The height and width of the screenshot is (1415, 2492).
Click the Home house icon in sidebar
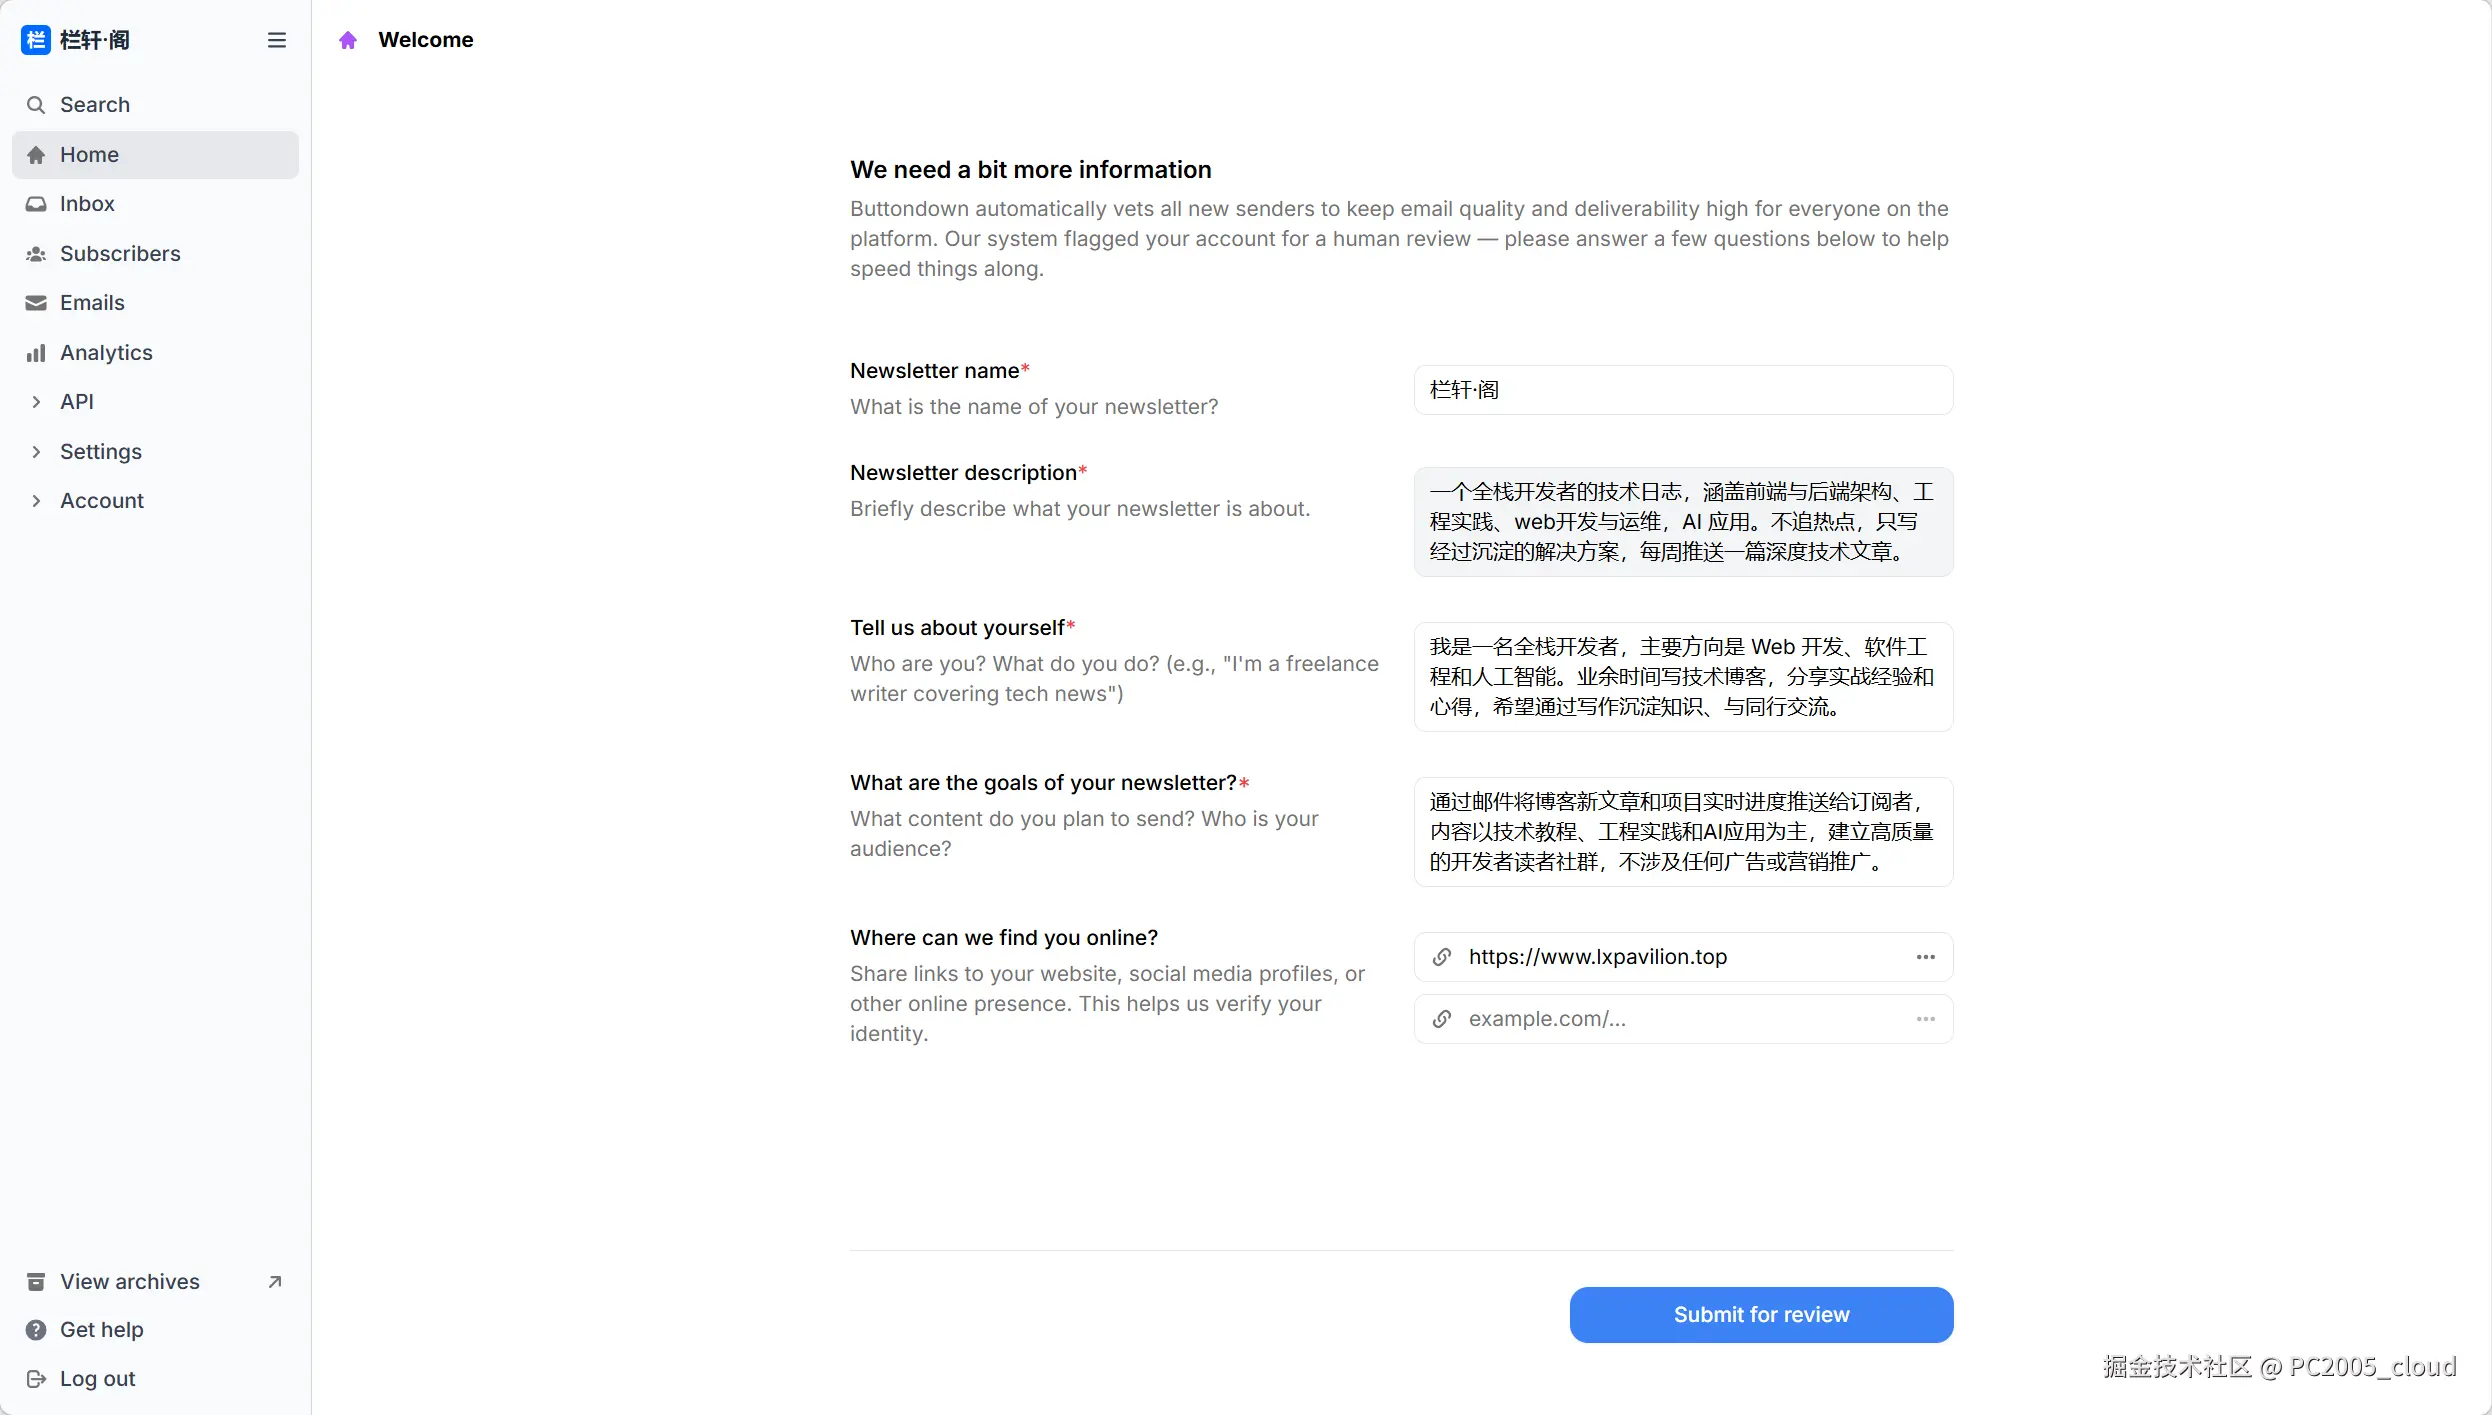tap(36, 155)
